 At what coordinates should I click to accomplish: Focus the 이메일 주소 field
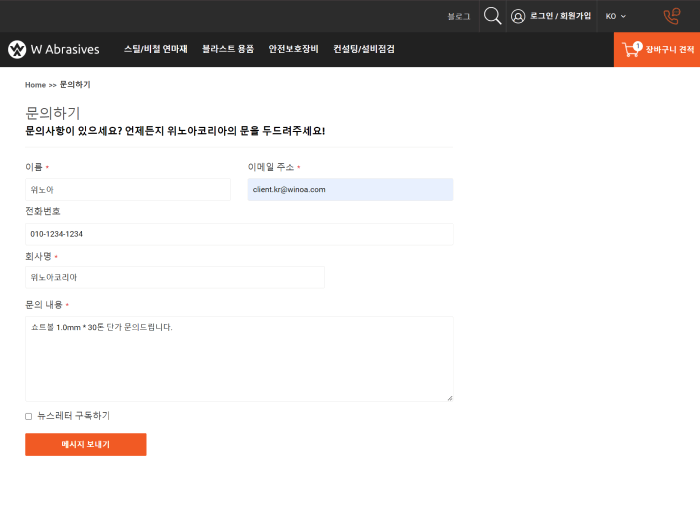[350, 189]
